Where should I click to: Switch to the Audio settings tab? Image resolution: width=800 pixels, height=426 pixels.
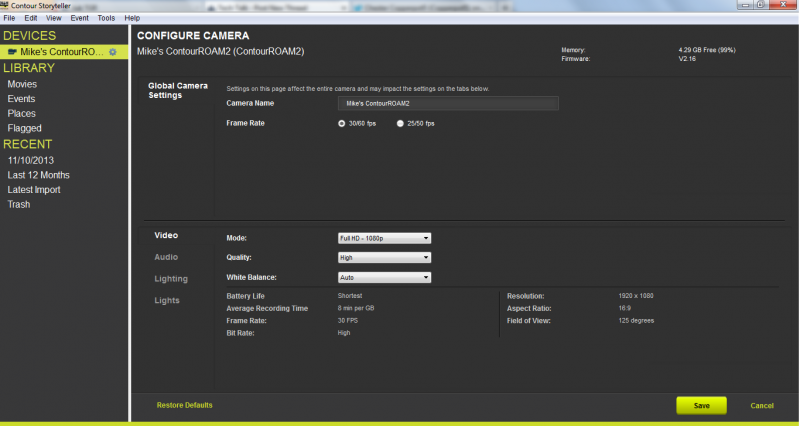[x=166, y=257]
